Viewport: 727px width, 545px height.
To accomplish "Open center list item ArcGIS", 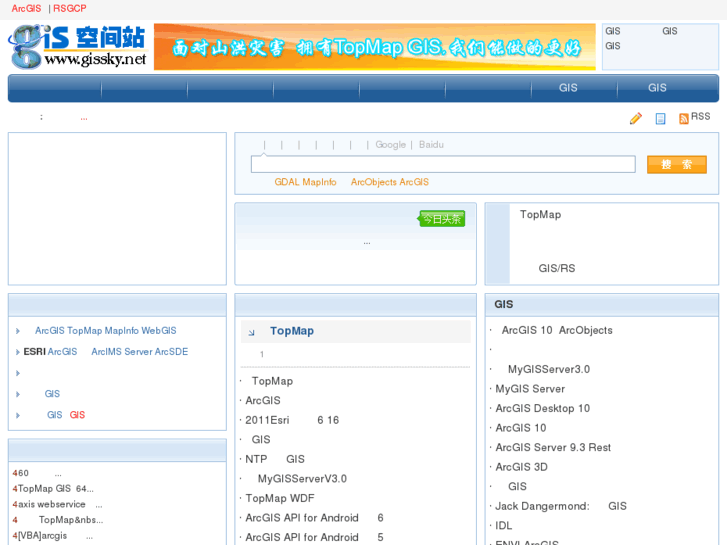I will (263, 400).
